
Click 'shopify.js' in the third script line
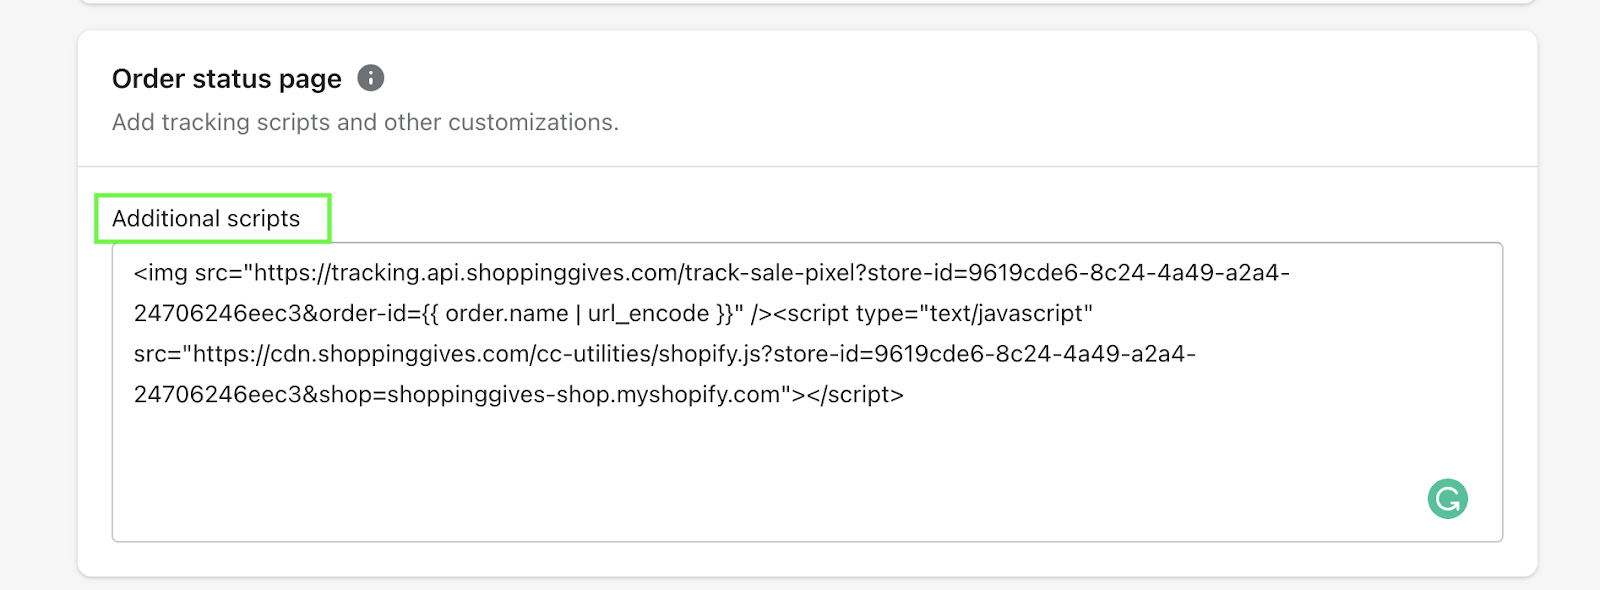713,354
